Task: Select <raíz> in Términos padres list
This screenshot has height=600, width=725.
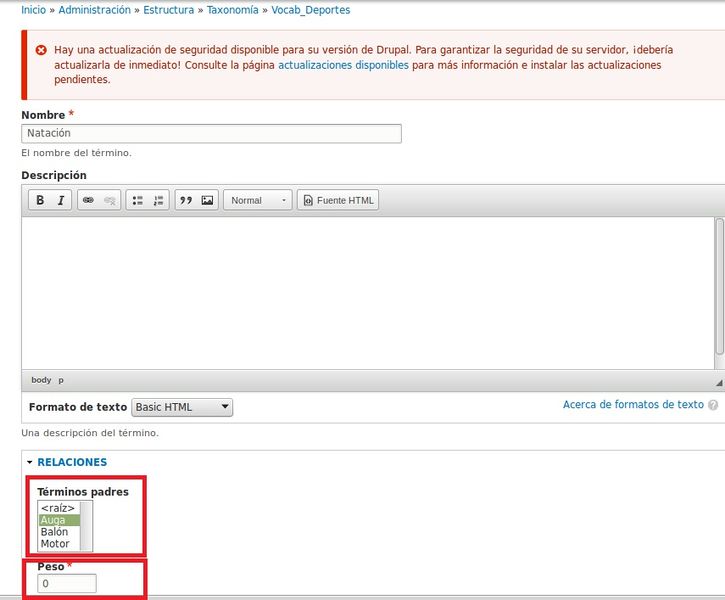Action: pyautogui.click(x=59, y=508)
